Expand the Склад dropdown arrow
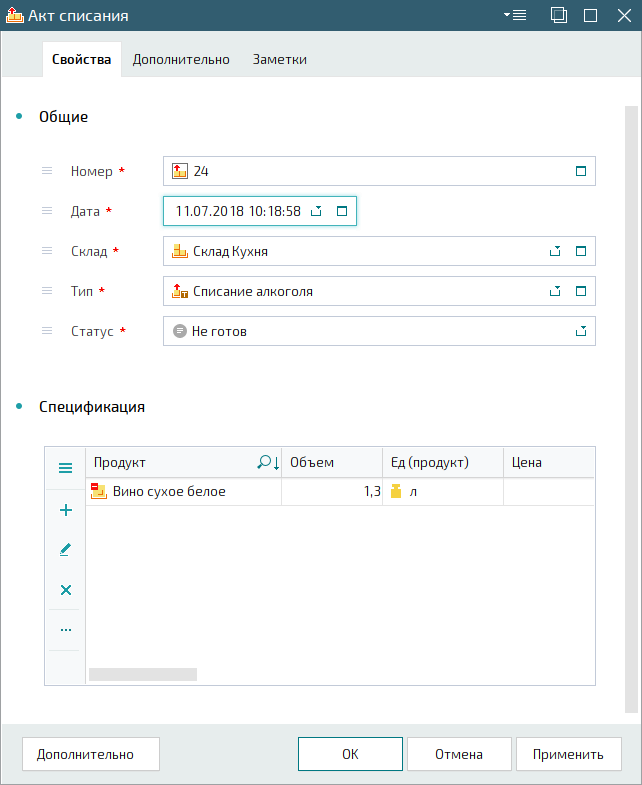The width and height of the screenshot is (642, 785). [555, 252]
